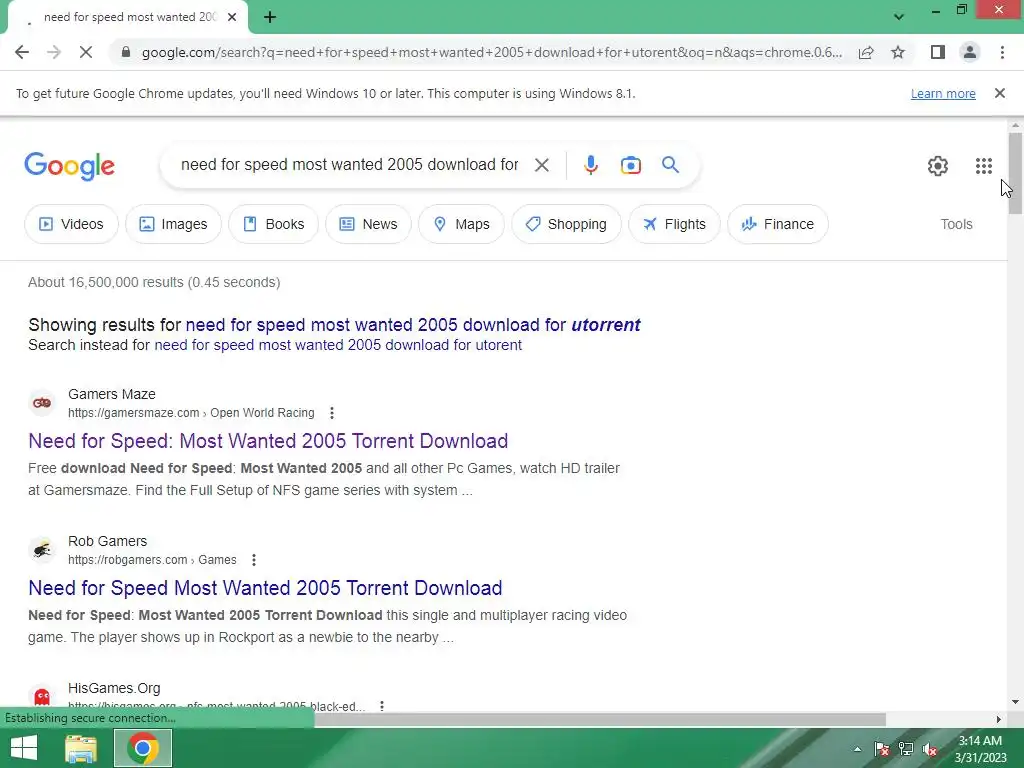Open the search Tools options
1024x768 pixels.
(956, 224)
